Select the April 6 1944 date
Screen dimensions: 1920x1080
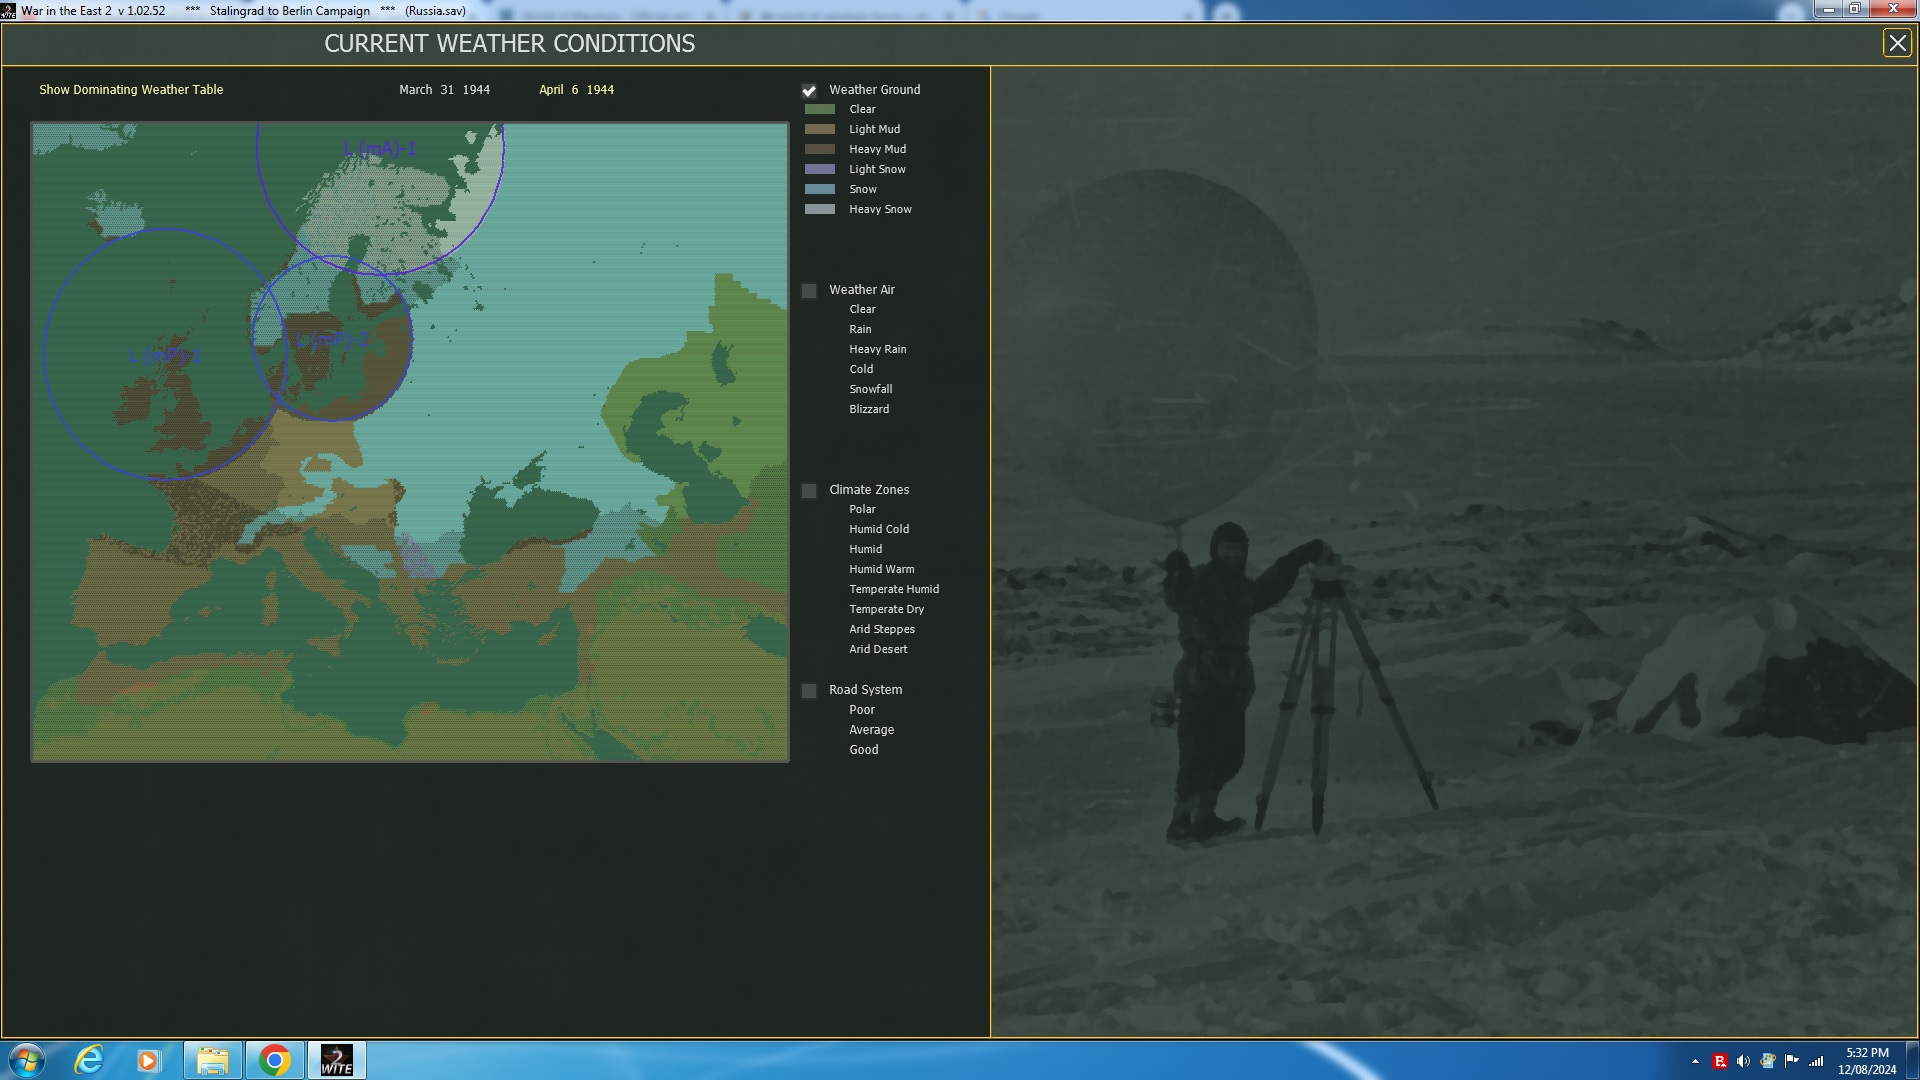click(x=576, y=90)
